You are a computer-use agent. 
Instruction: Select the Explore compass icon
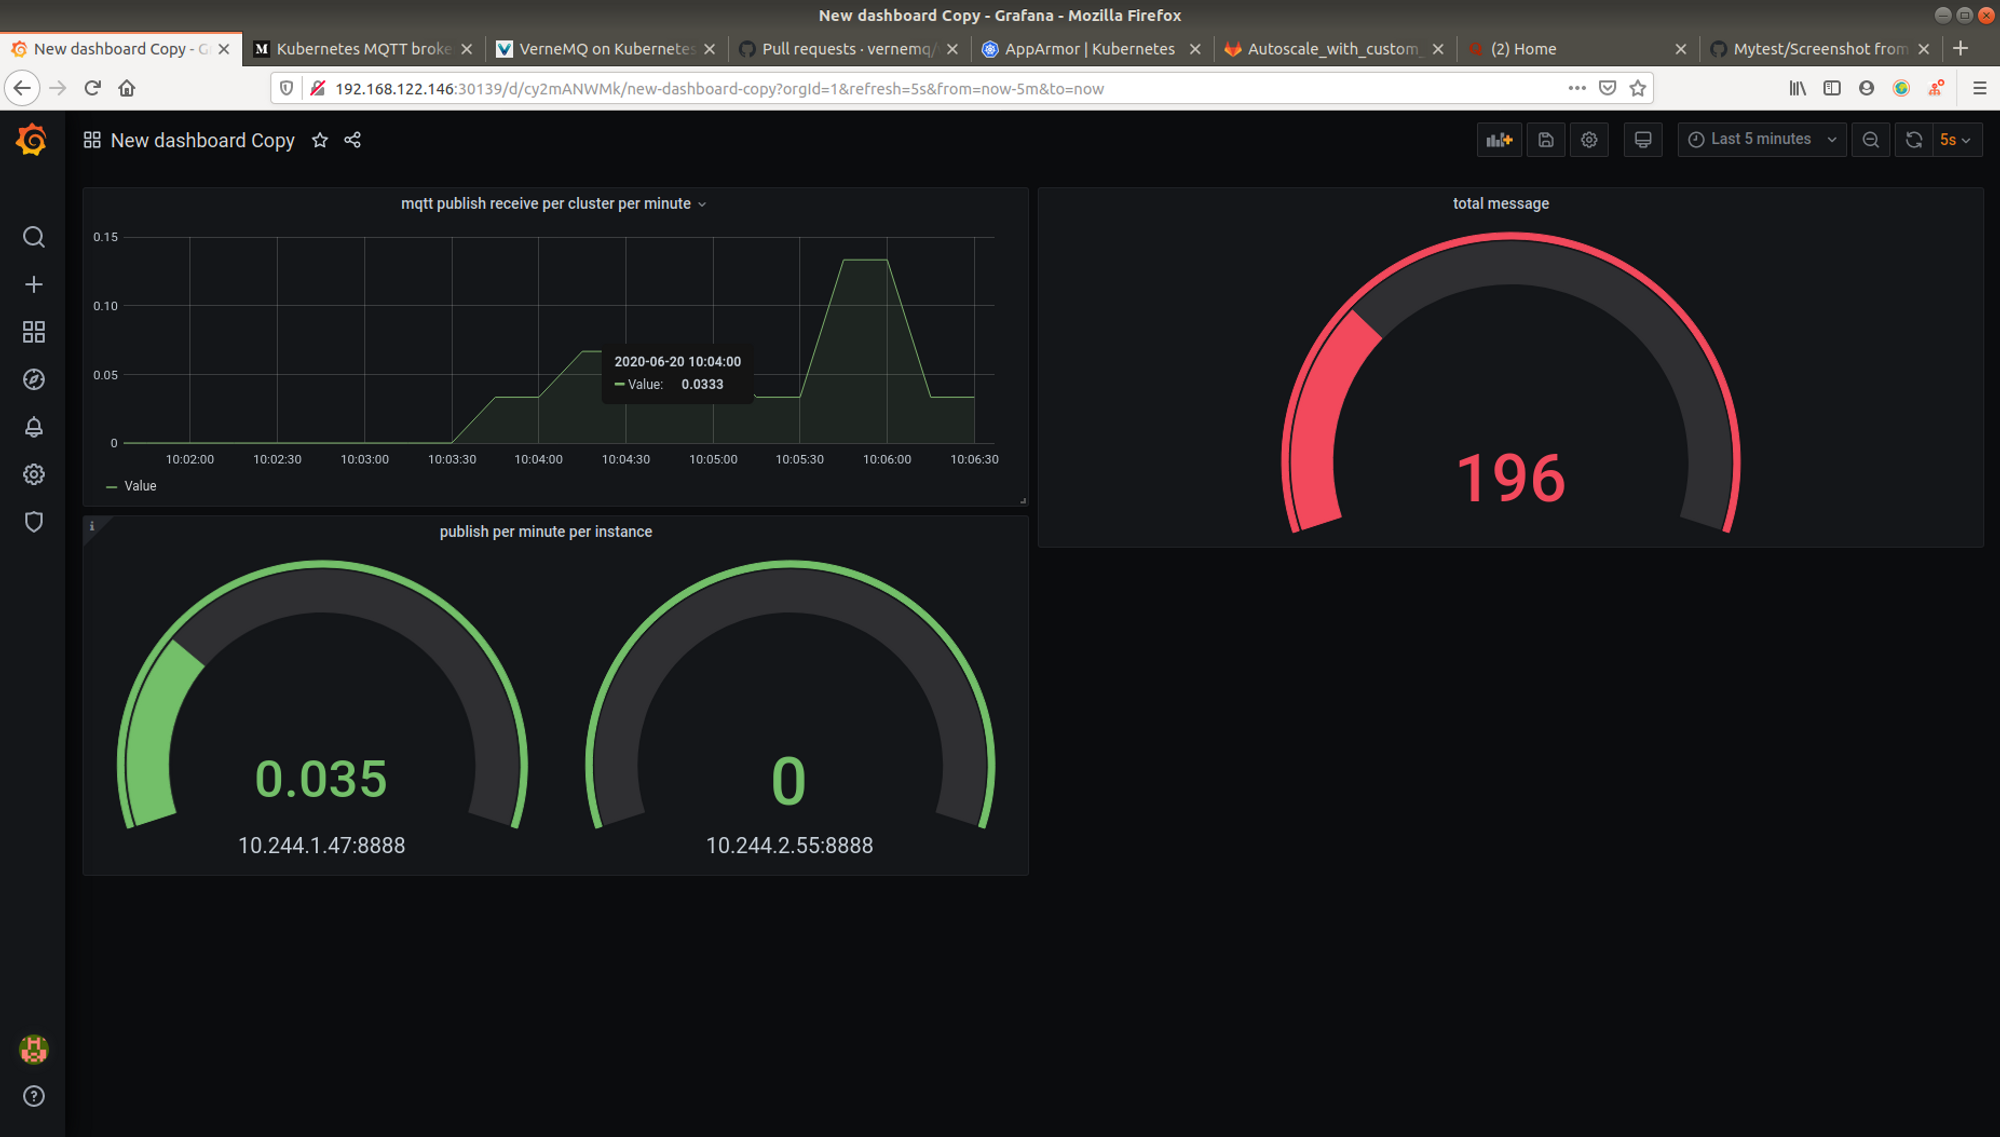pyautogui.click(x=33, y=379)
